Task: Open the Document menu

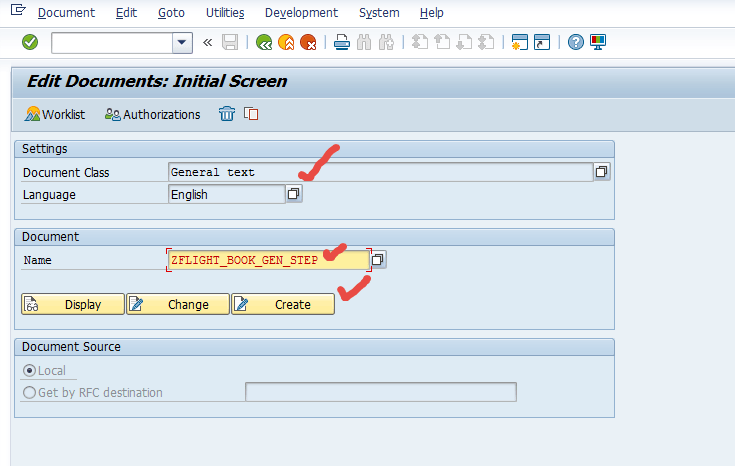Action: [x=66, y=13]
